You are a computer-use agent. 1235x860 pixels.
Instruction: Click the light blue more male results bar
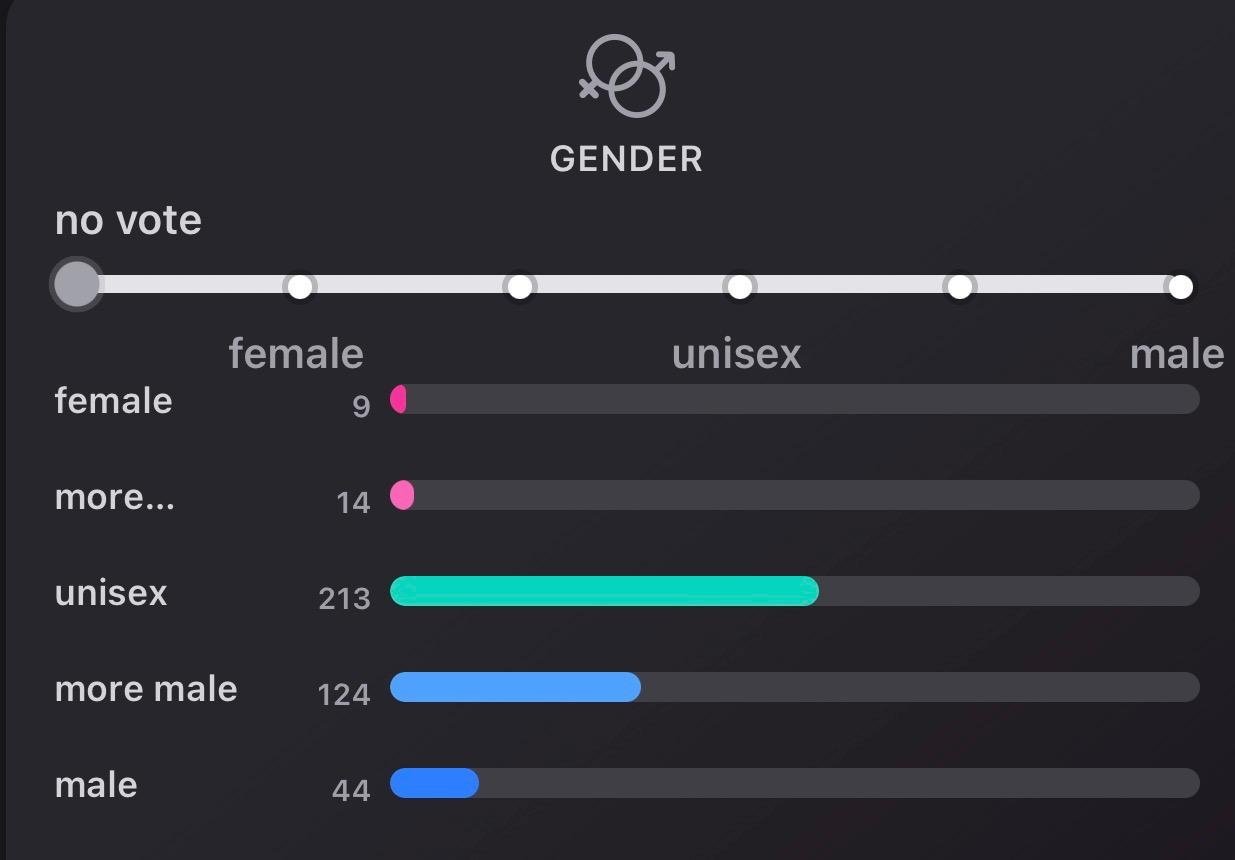click(x=515, y=687)
